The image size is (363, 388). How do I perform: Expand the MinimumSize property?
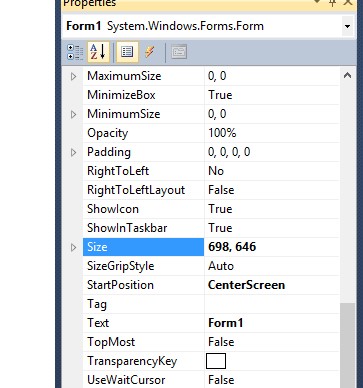(x=73, y=115)
